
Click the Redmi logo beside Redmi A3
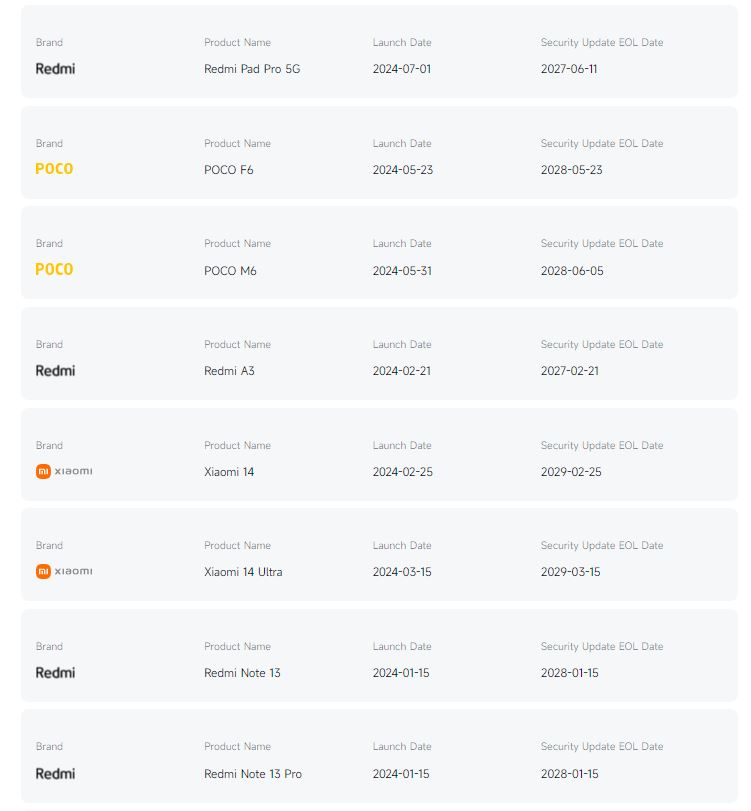(x=55, y=371)
